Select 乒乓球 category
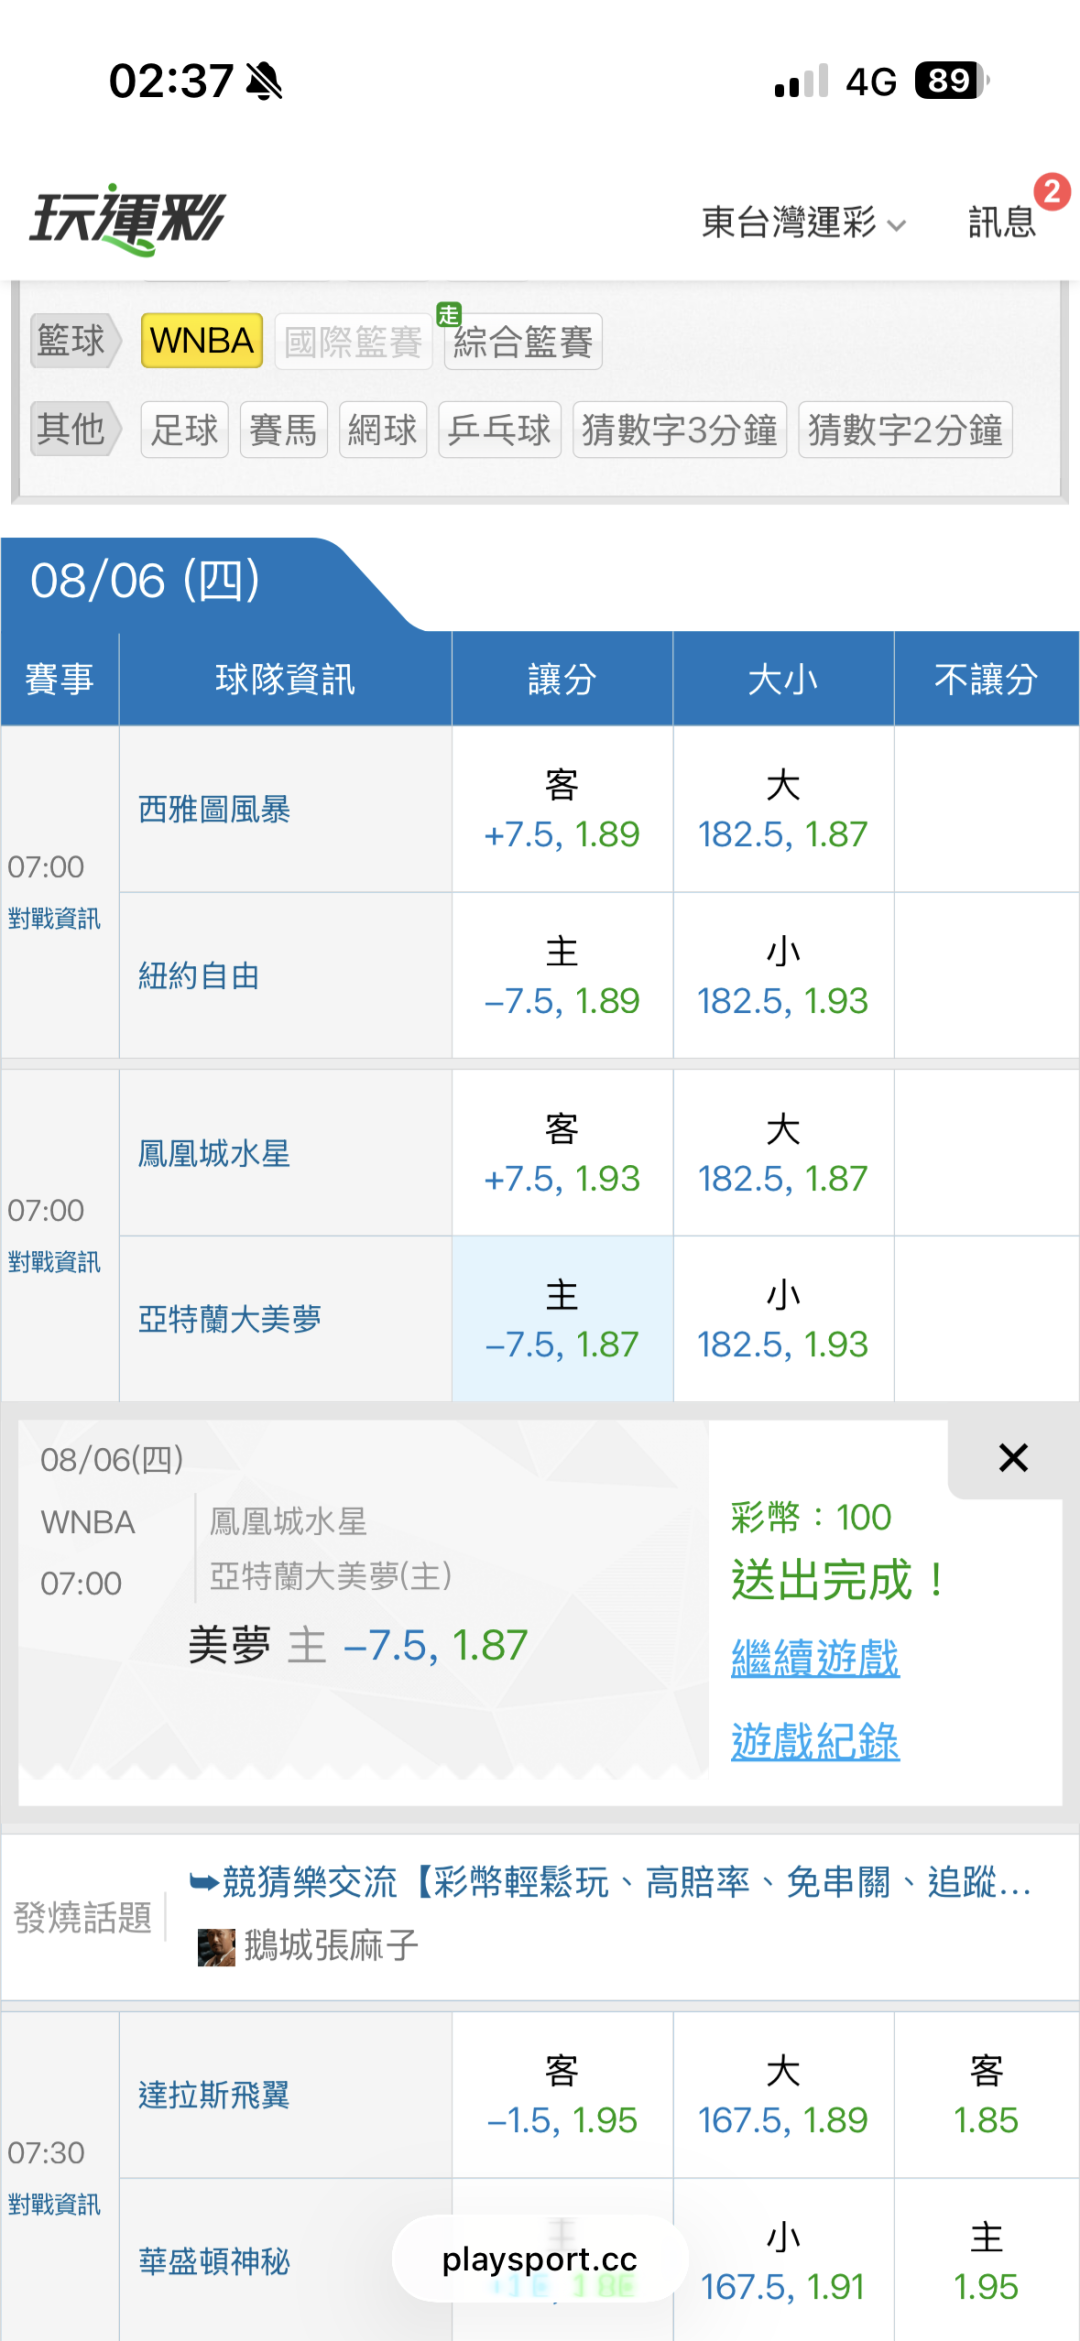This screenshot has width=1080, height=2341. pos(499,430)
